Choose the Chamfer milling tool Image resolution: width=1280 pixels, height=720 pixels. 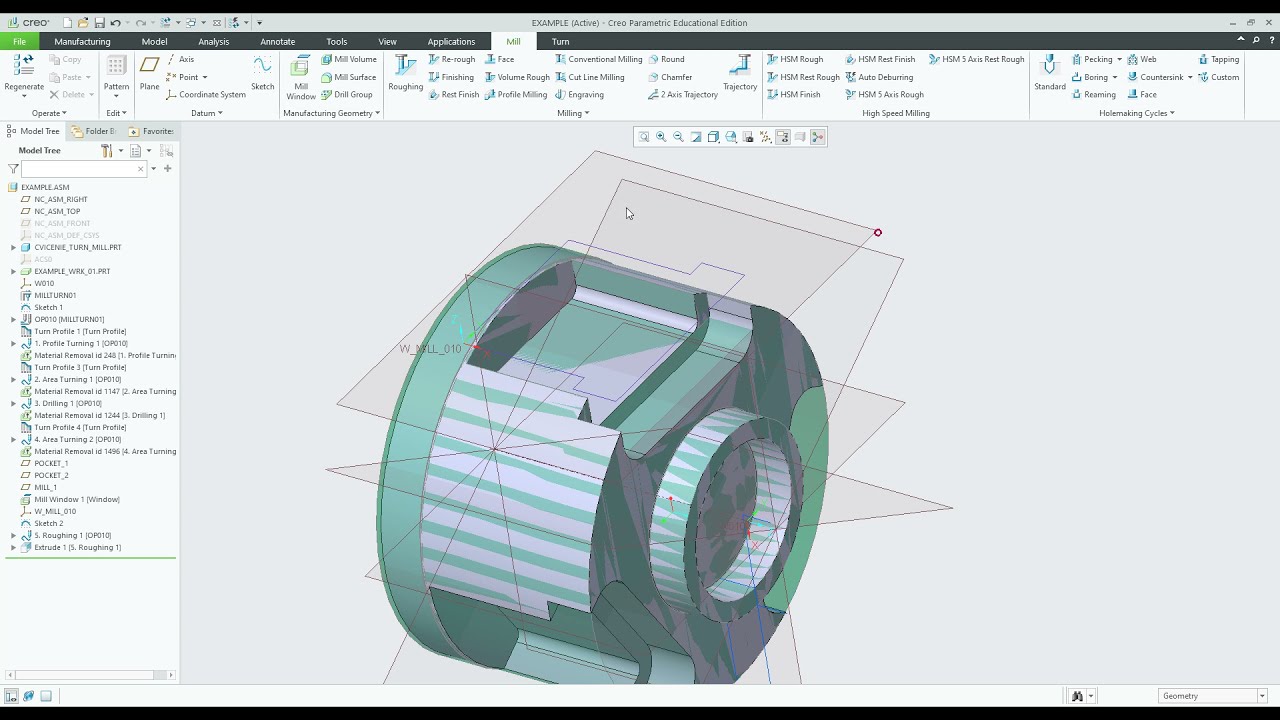[x=670, y=77]
